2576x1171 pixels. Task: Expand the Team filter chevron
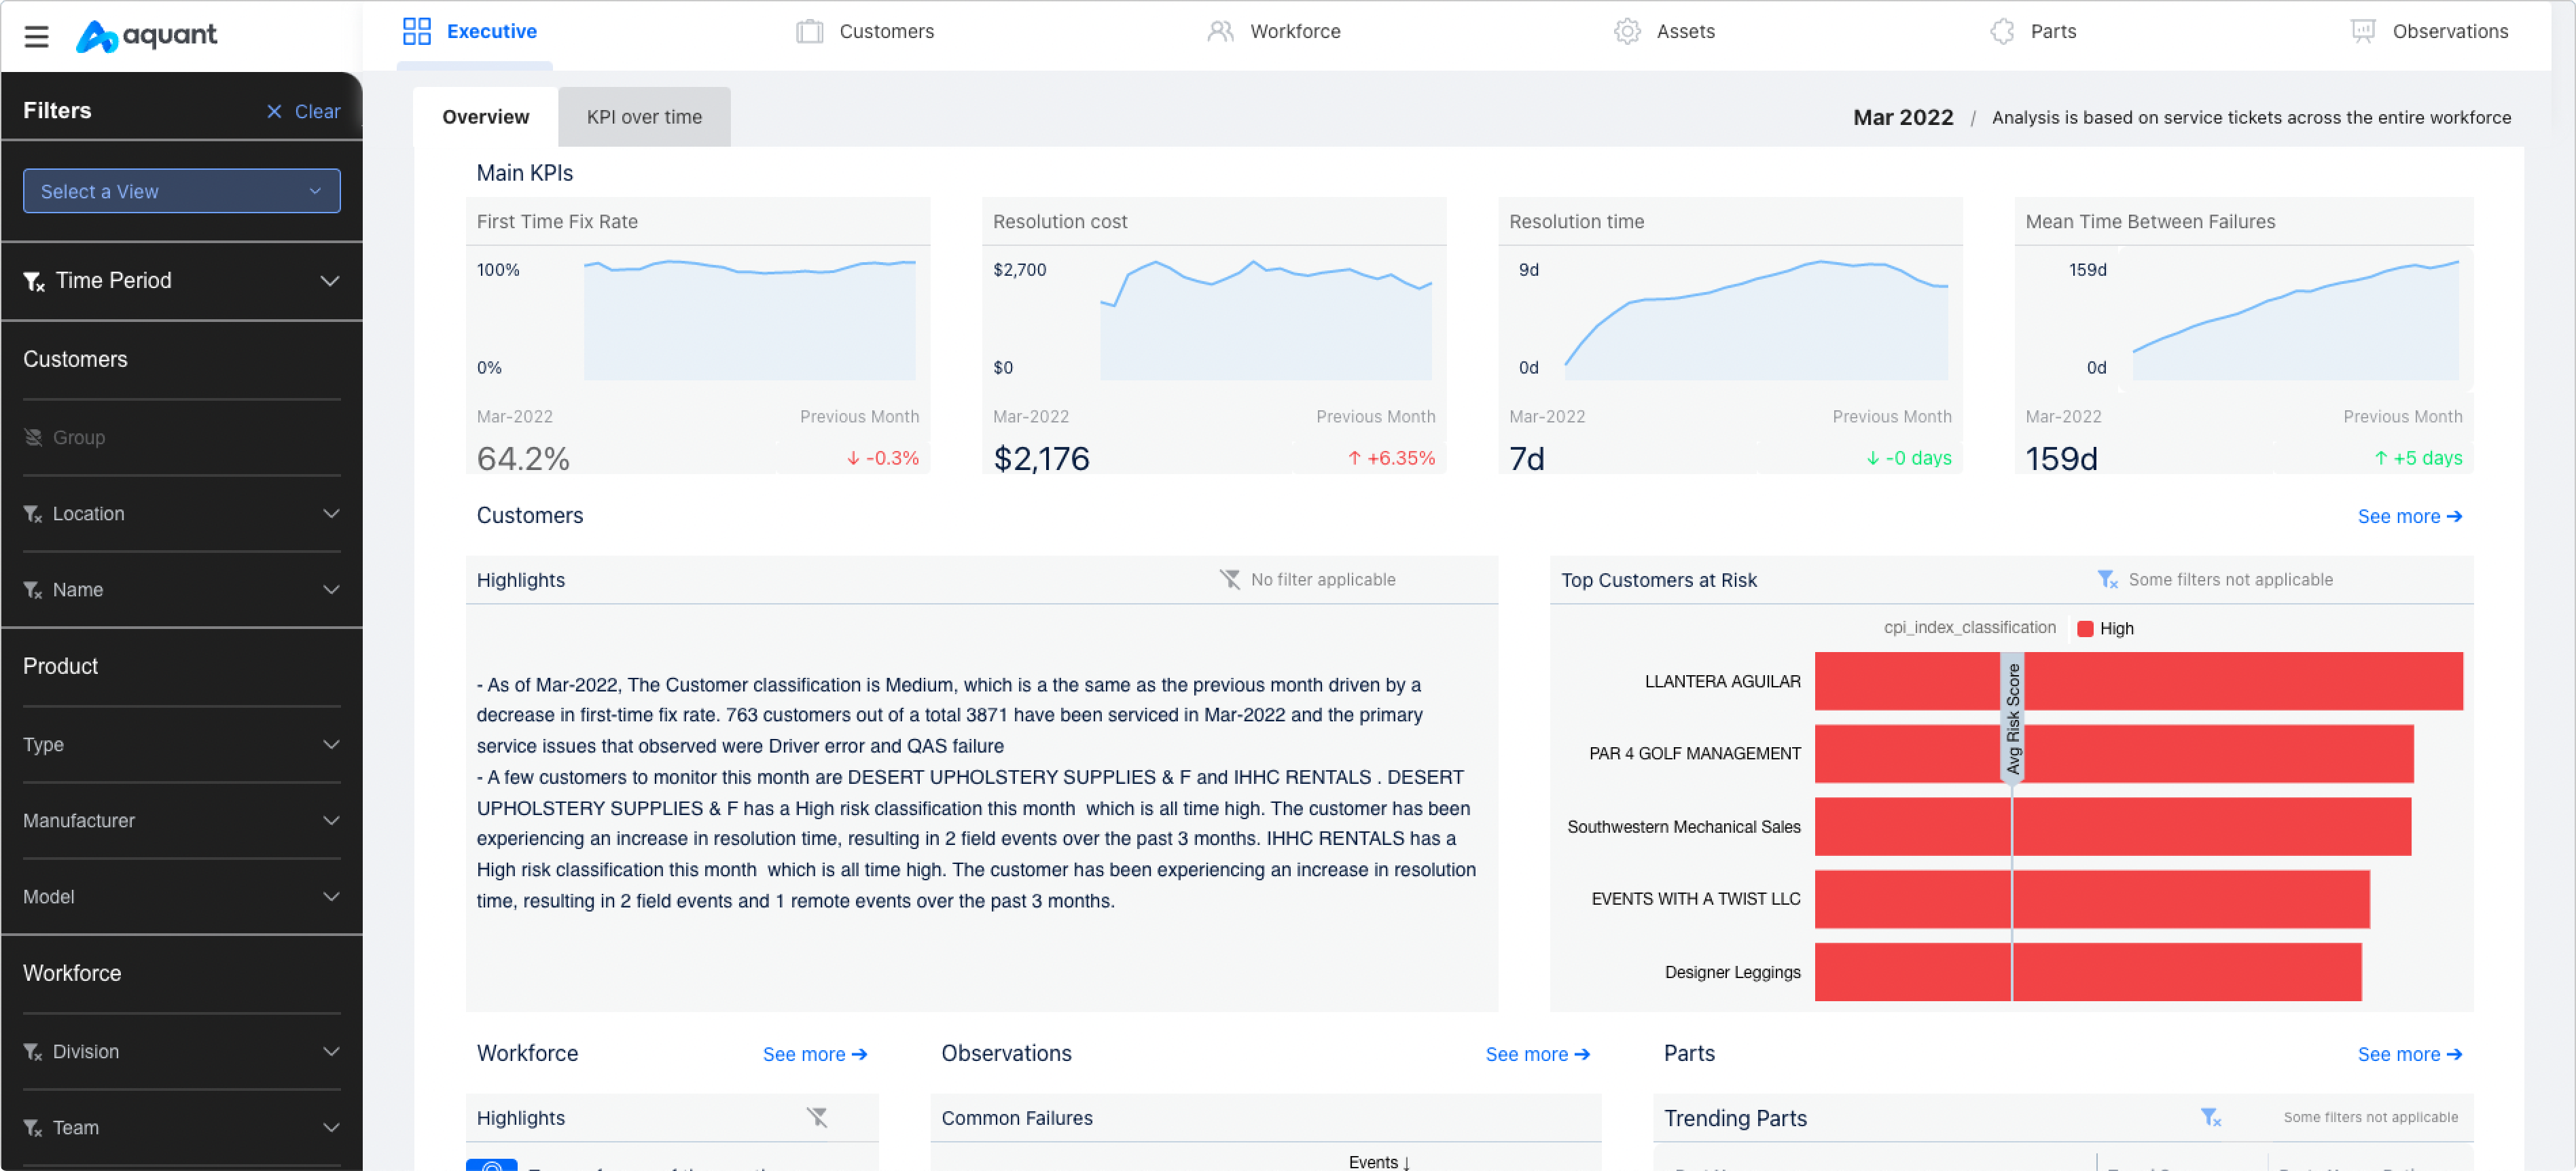click(x=331, y=1128)
